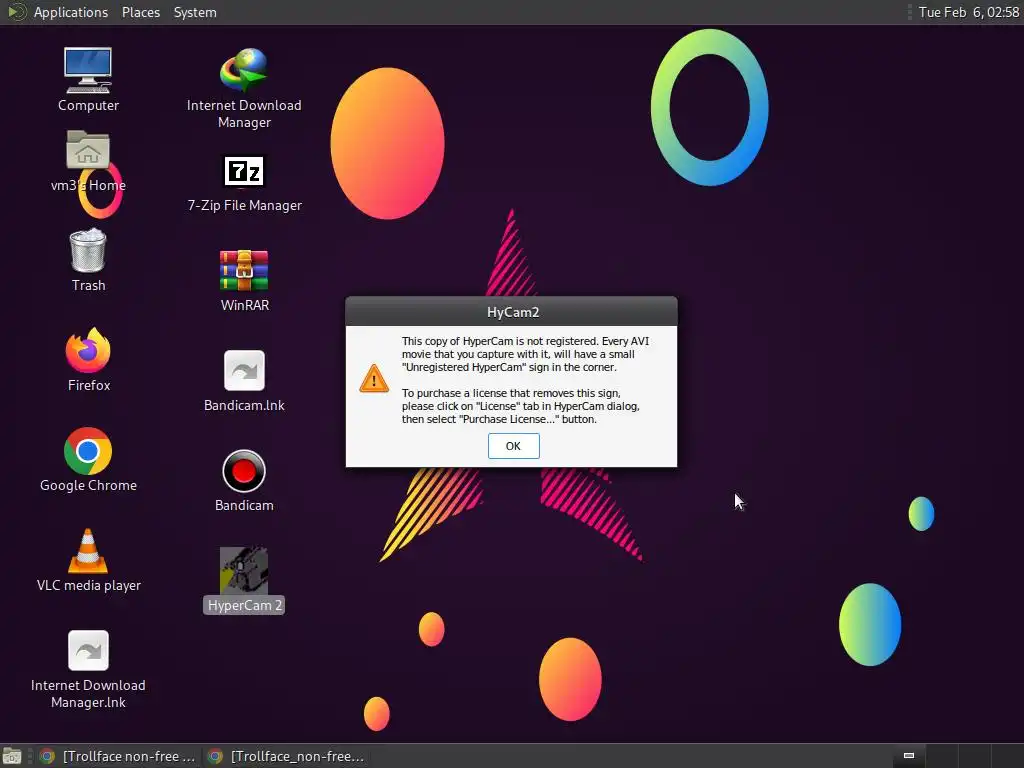Switch to the [Trollface_non-free... taskbar window
This screenshot has width=1024, height=768.
coord(285,756)
